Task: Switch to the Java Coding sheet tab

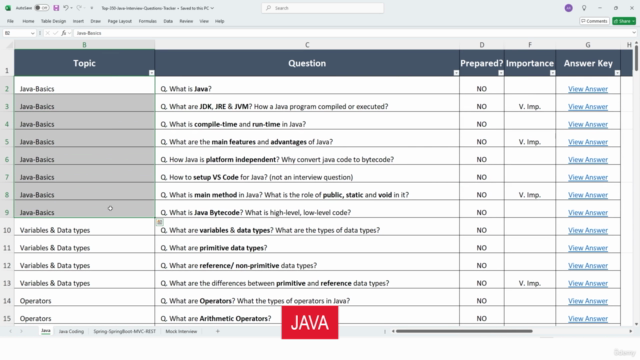Action: click(71, 331)
